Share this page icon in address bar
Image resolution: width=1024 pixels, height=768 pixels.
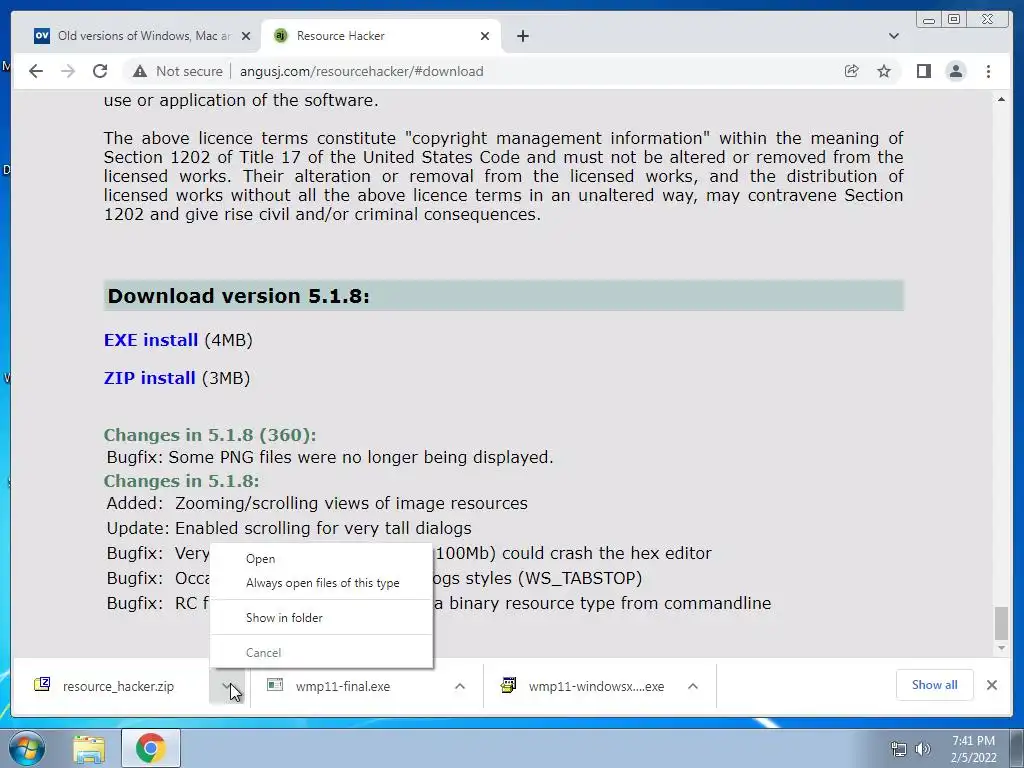point(852,71)
